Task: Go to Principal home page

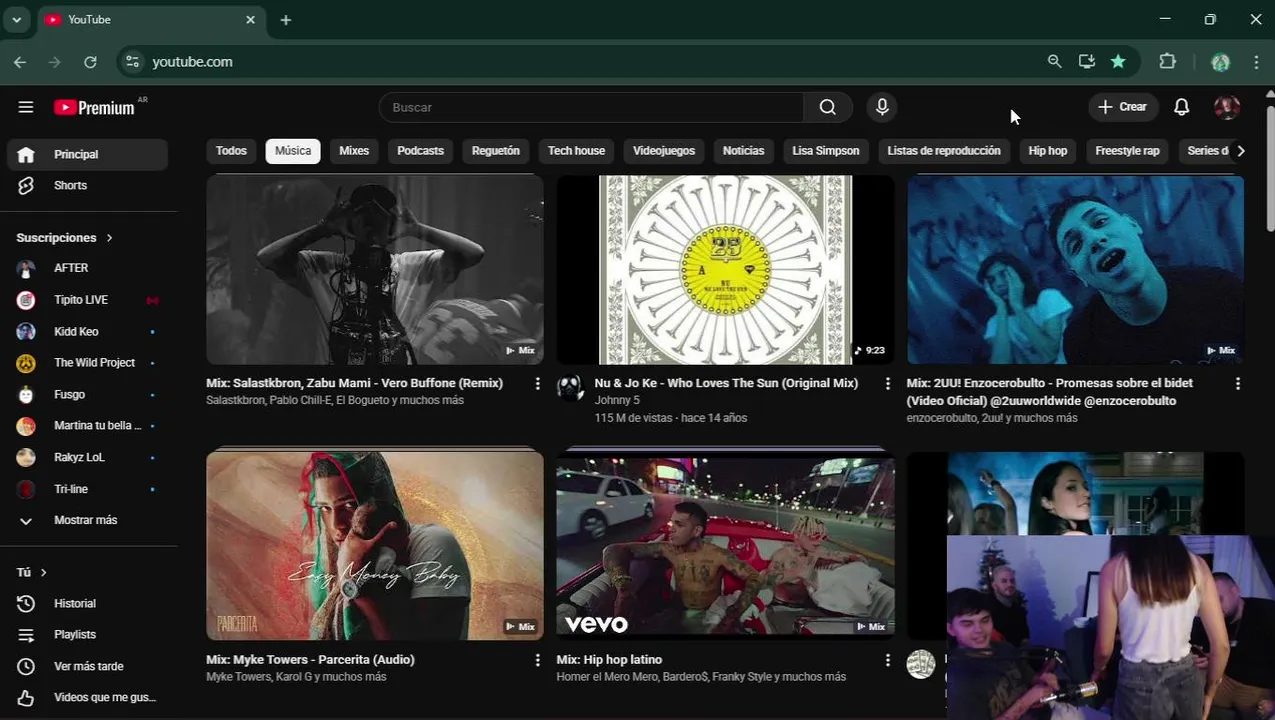Action: click(x=89, y=155)
